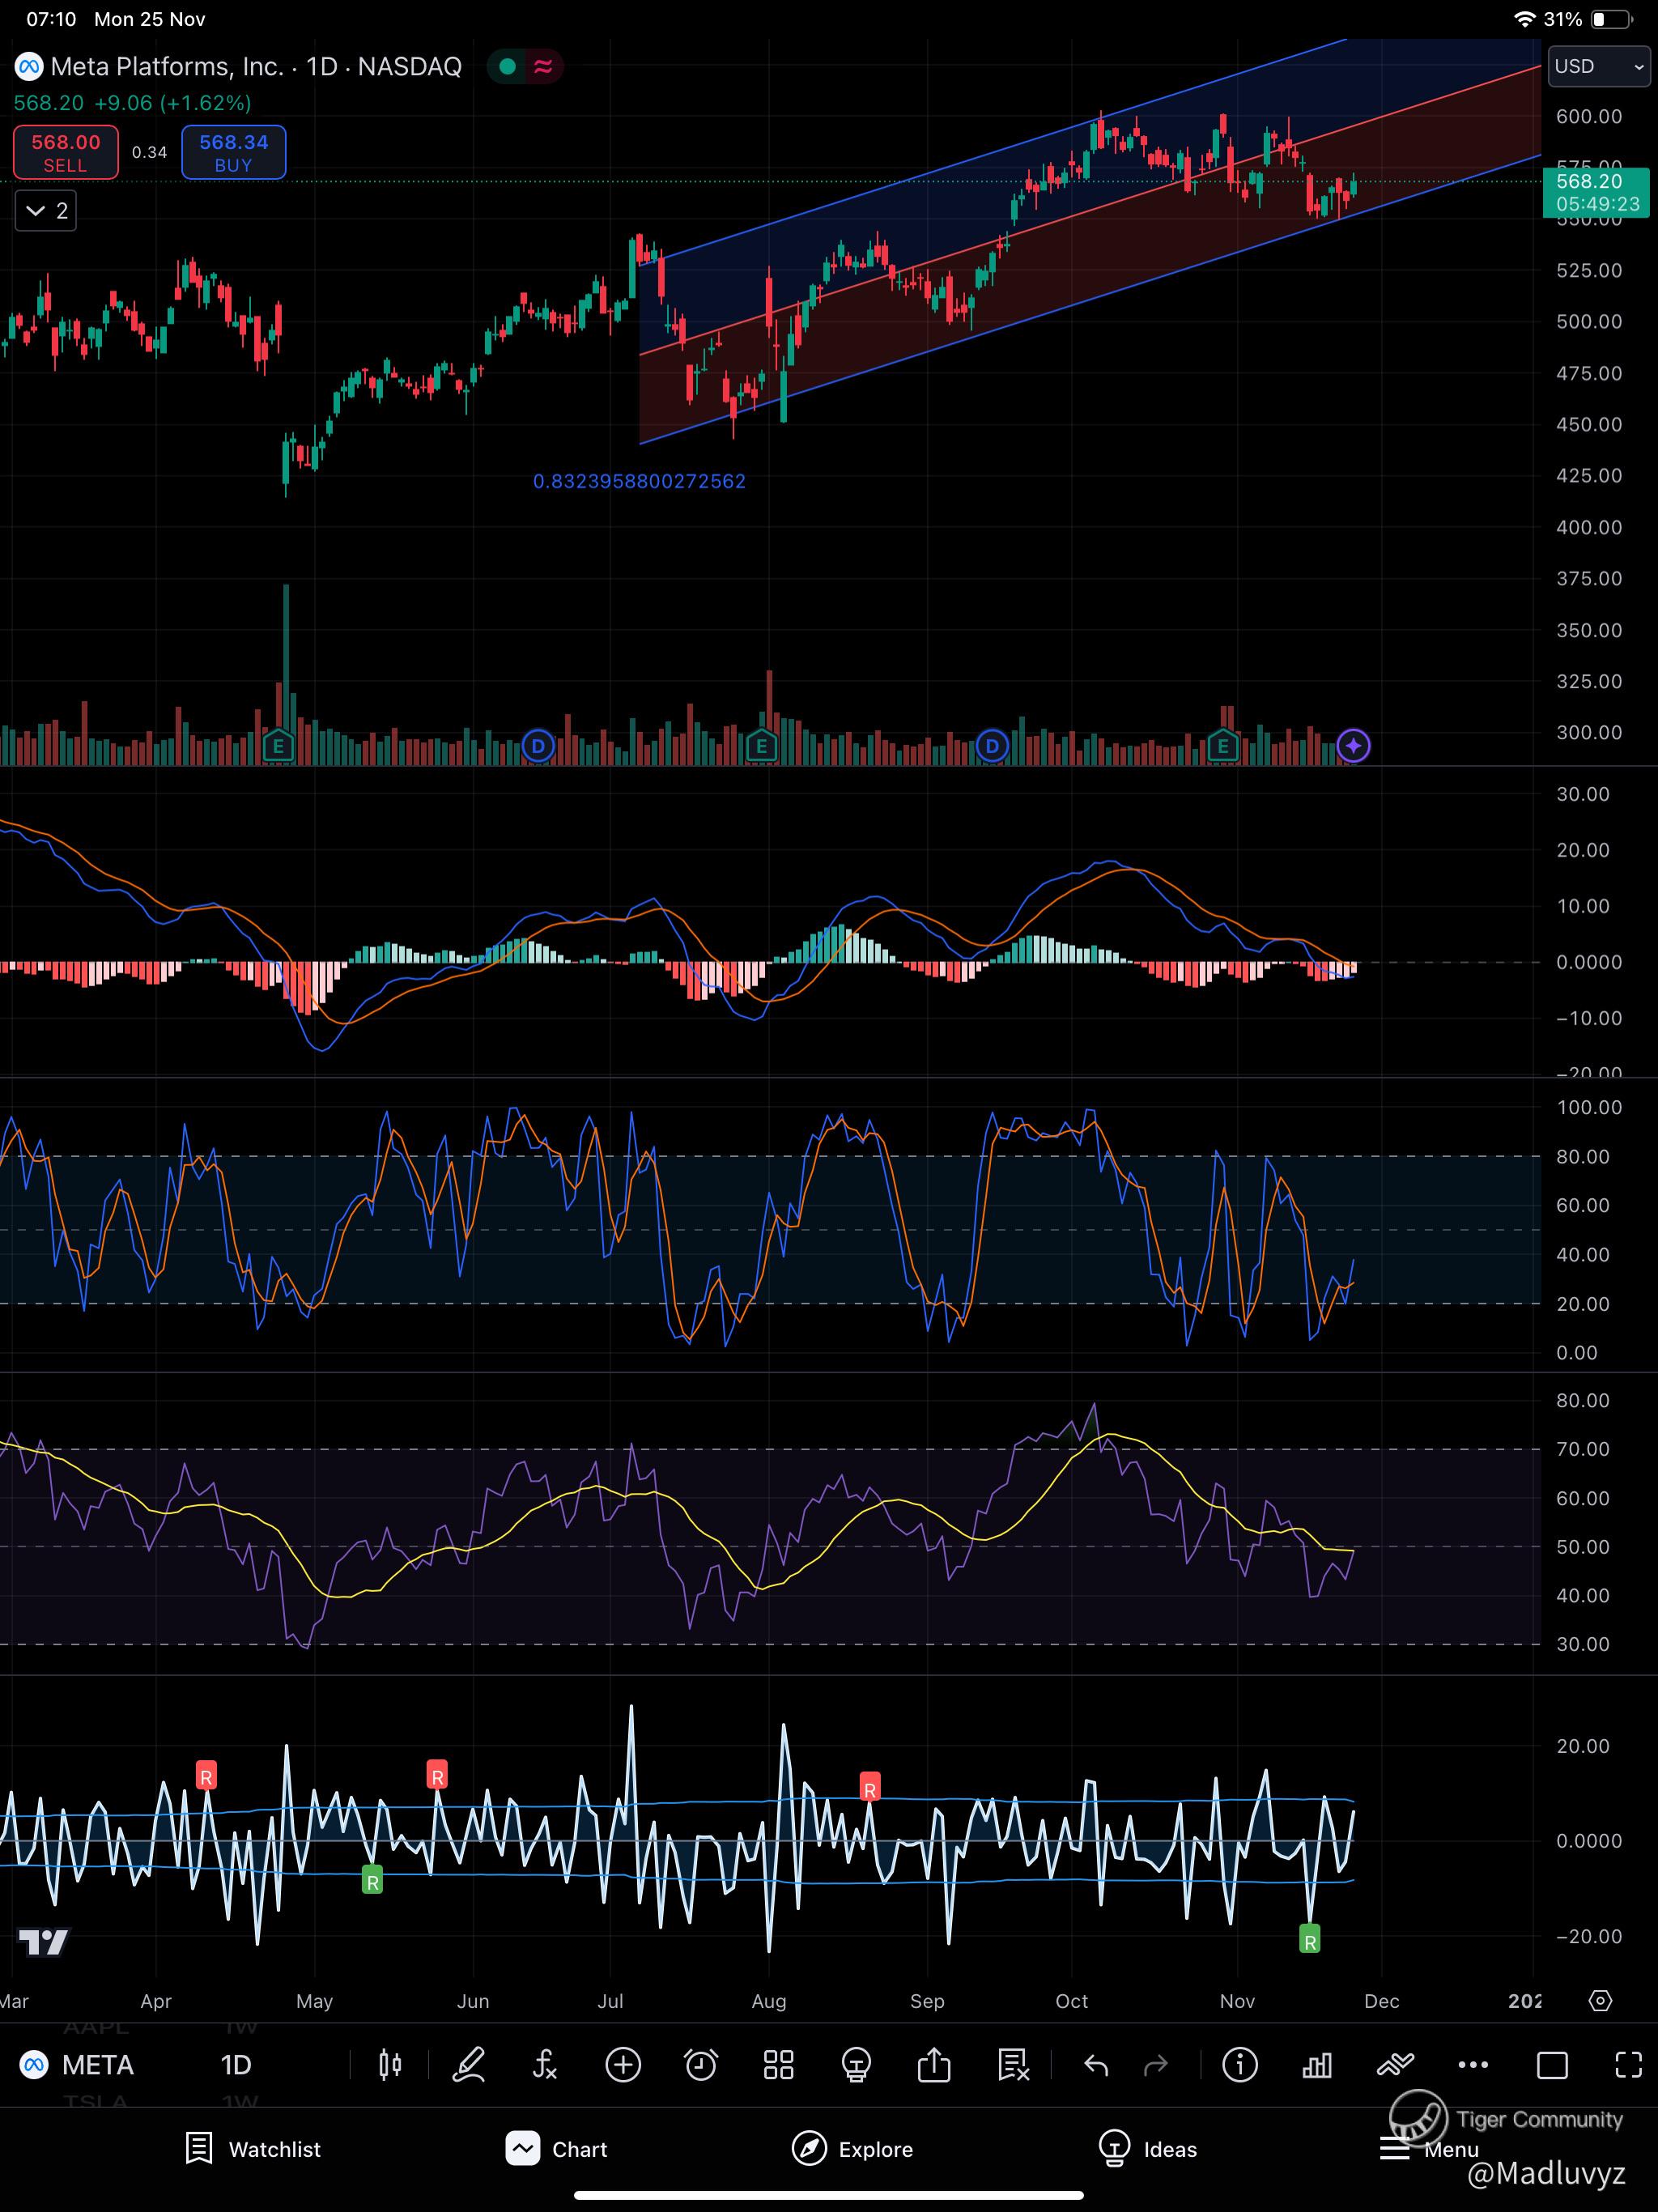The image size is (1658, 2212).
Task: Open symbol info icon
Action: point(1240,2064)
